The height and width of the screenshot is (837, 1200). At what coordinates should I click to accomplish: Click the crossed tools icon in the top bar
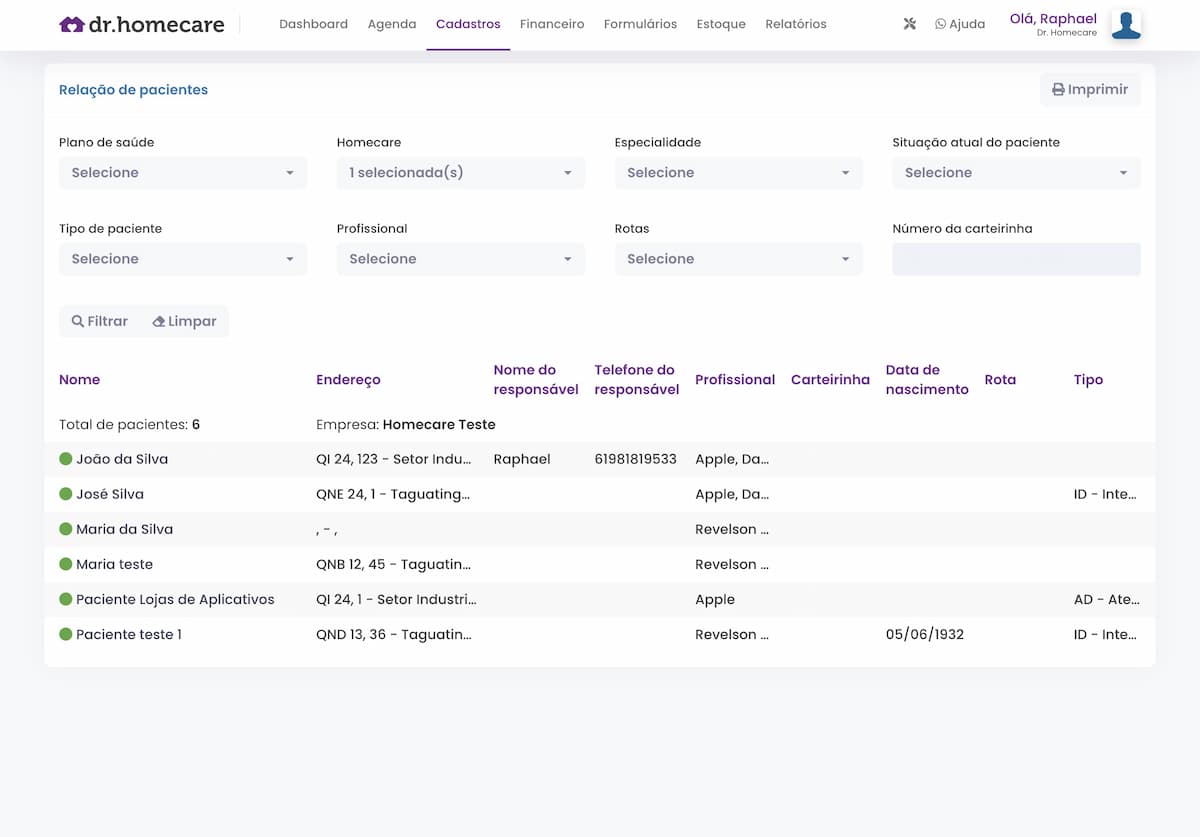[909, 23]
